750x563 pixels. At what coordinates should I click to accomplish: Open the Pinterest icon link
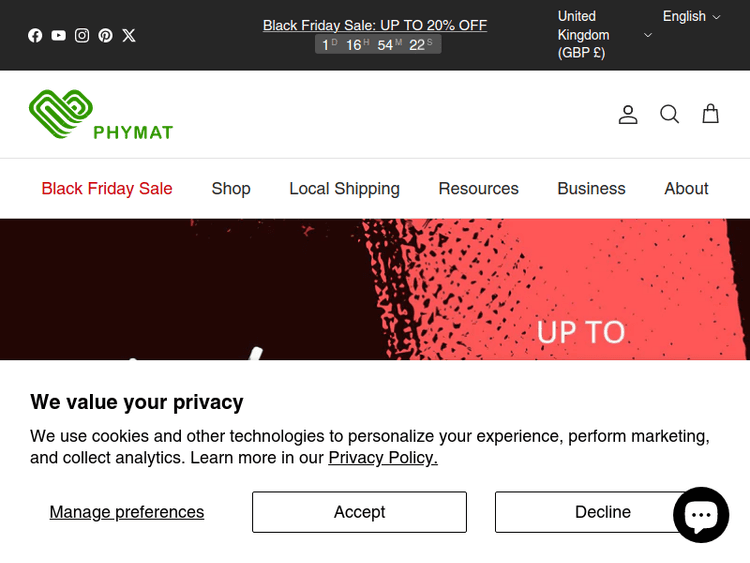[x=105, y=35]
